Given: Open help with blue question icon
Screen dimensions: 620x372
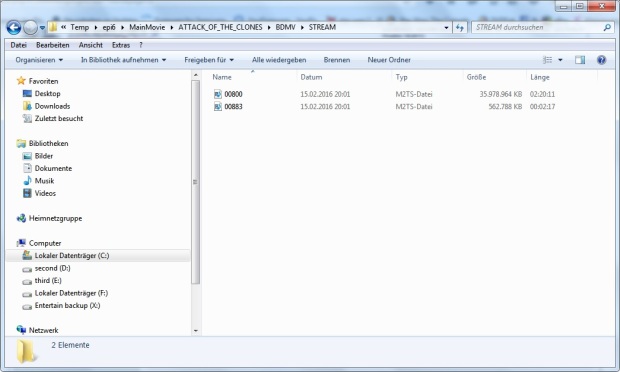Looking at the screenshot, I should tap(601, 60).
